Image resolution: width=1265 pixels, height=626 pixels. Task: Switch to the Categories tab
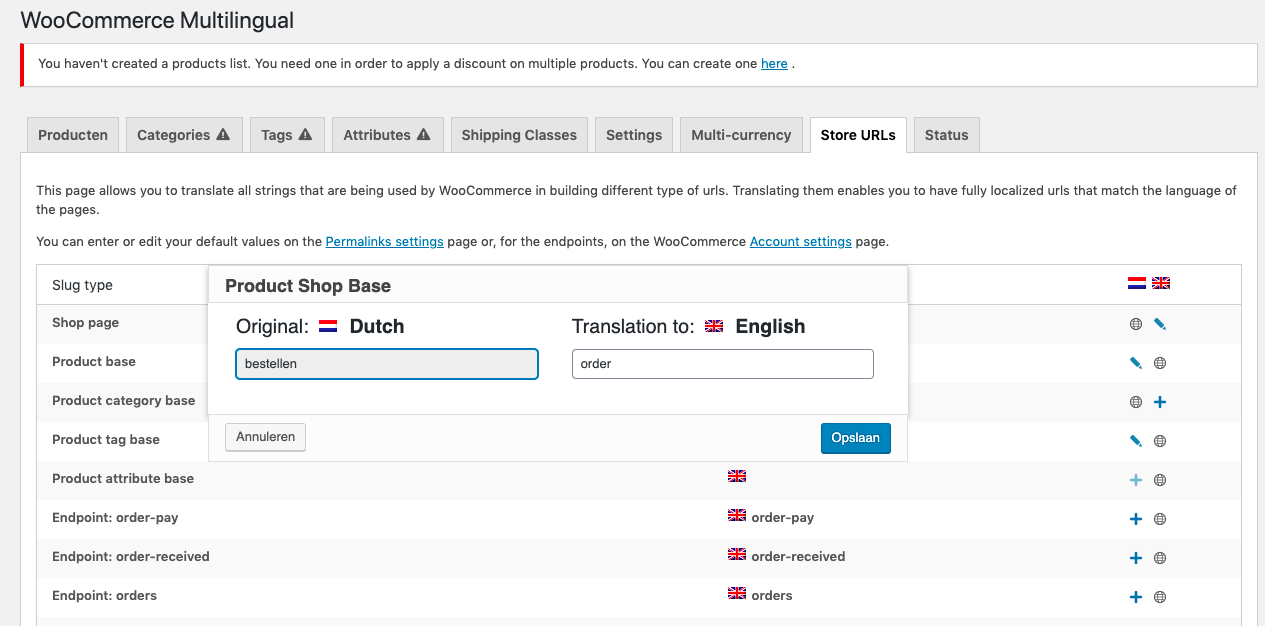[x=184, y=135]
